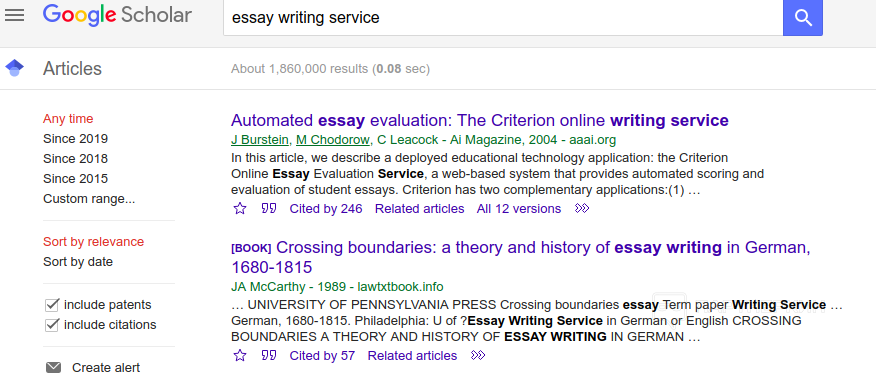Viewport: 876px width, 381px height.
Task: Filter results Since 2018
Action: point(75,159)
